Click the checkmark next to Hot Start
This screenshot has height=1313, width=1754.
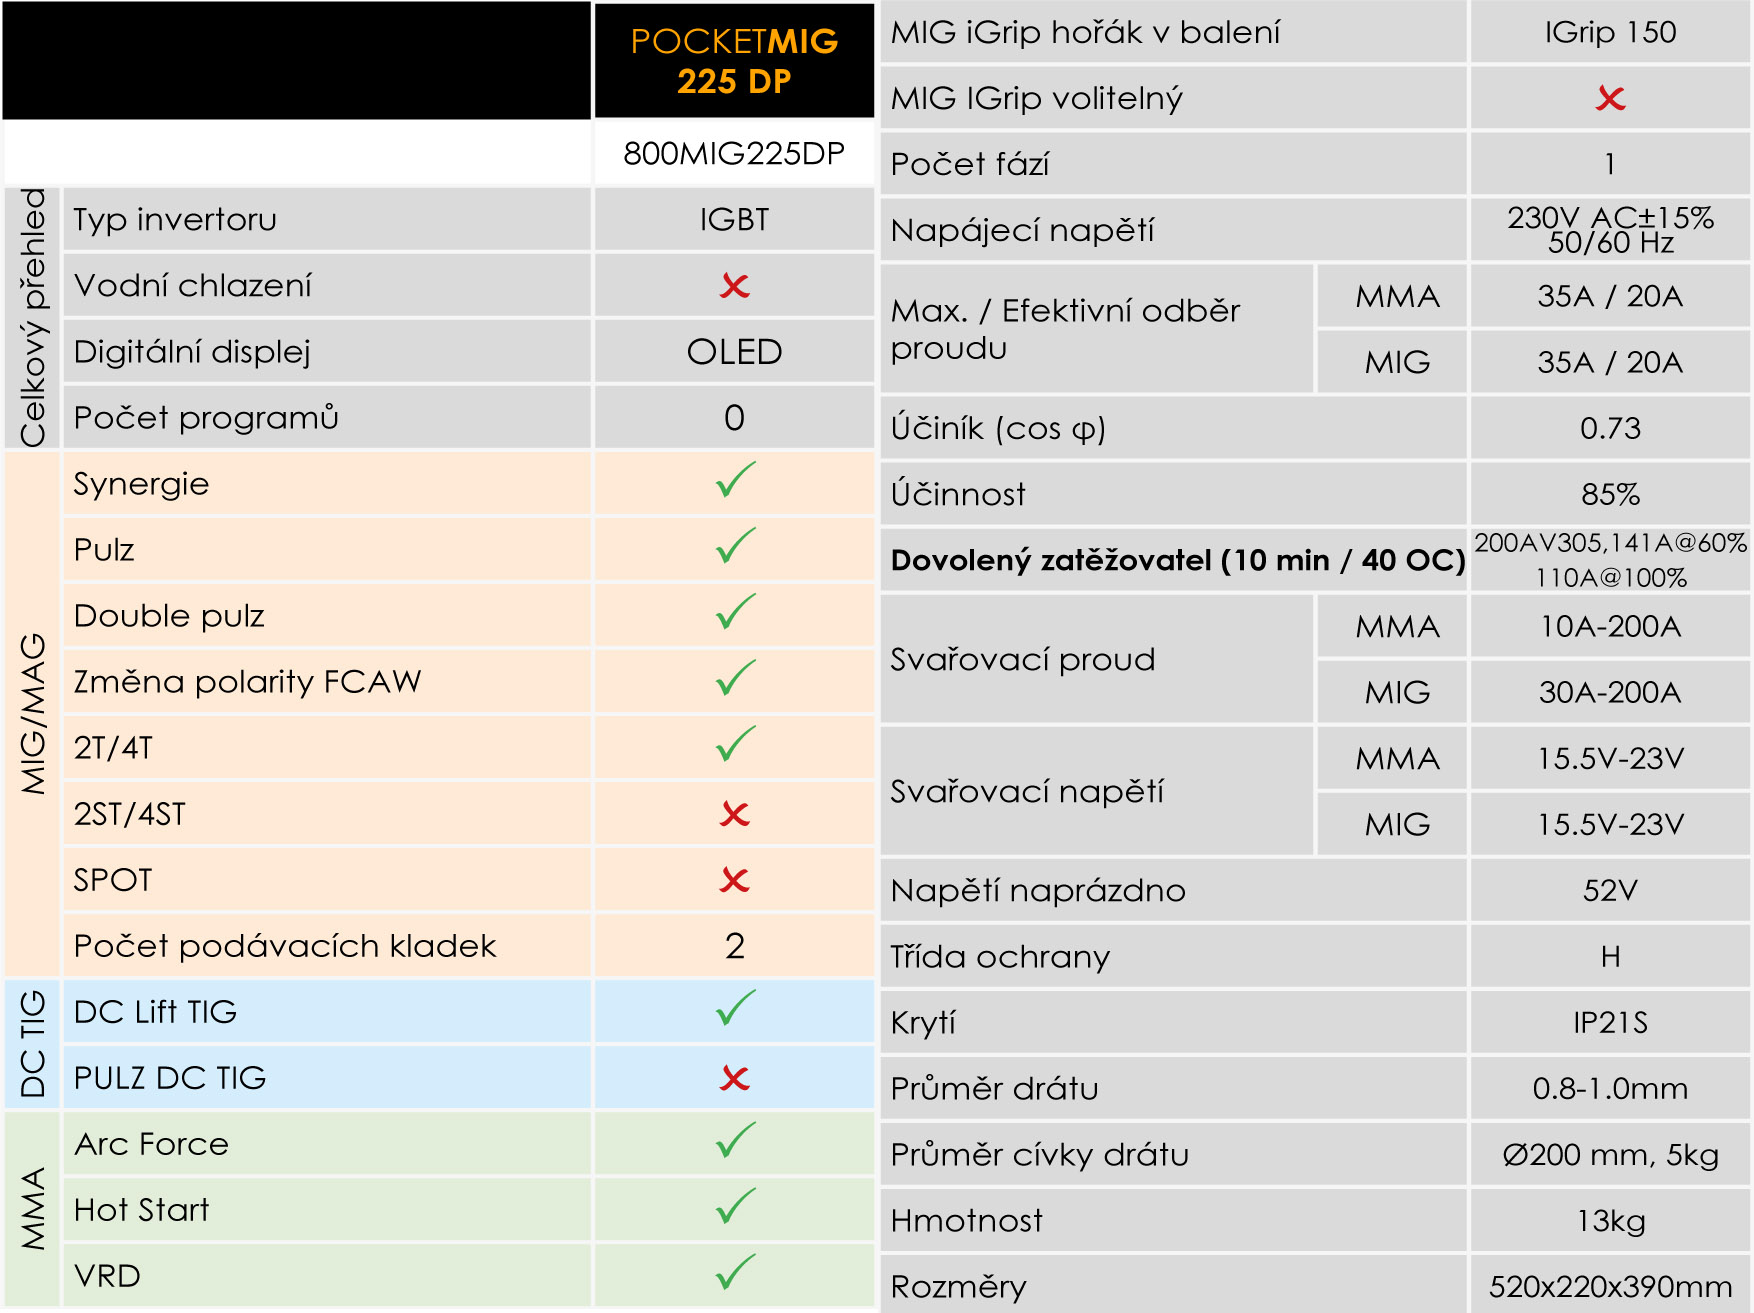click(735, 1207)
